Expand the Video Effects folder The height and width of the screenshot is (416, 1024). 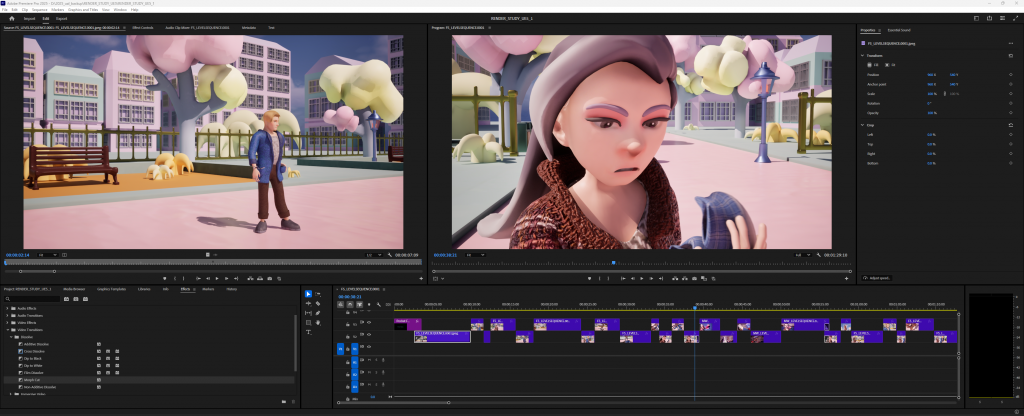(x=9, y=323)
